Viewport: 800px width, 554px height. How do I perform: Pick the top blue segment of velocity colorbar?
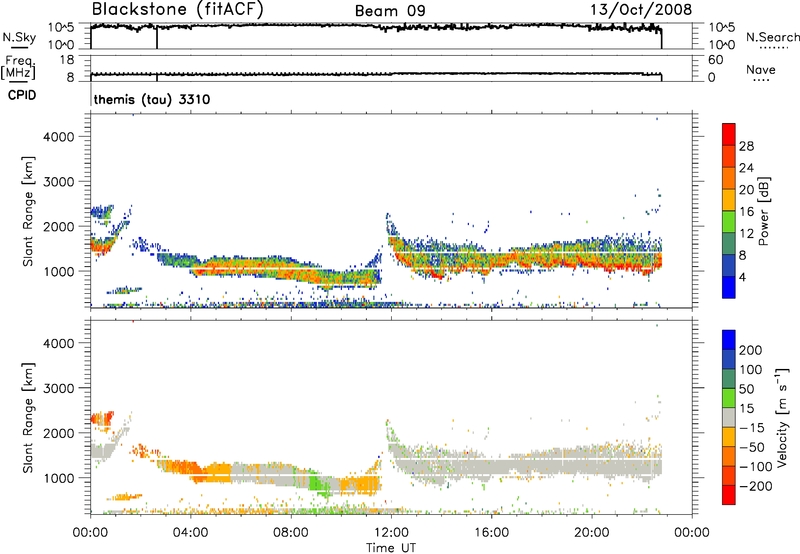pos(729,340)
